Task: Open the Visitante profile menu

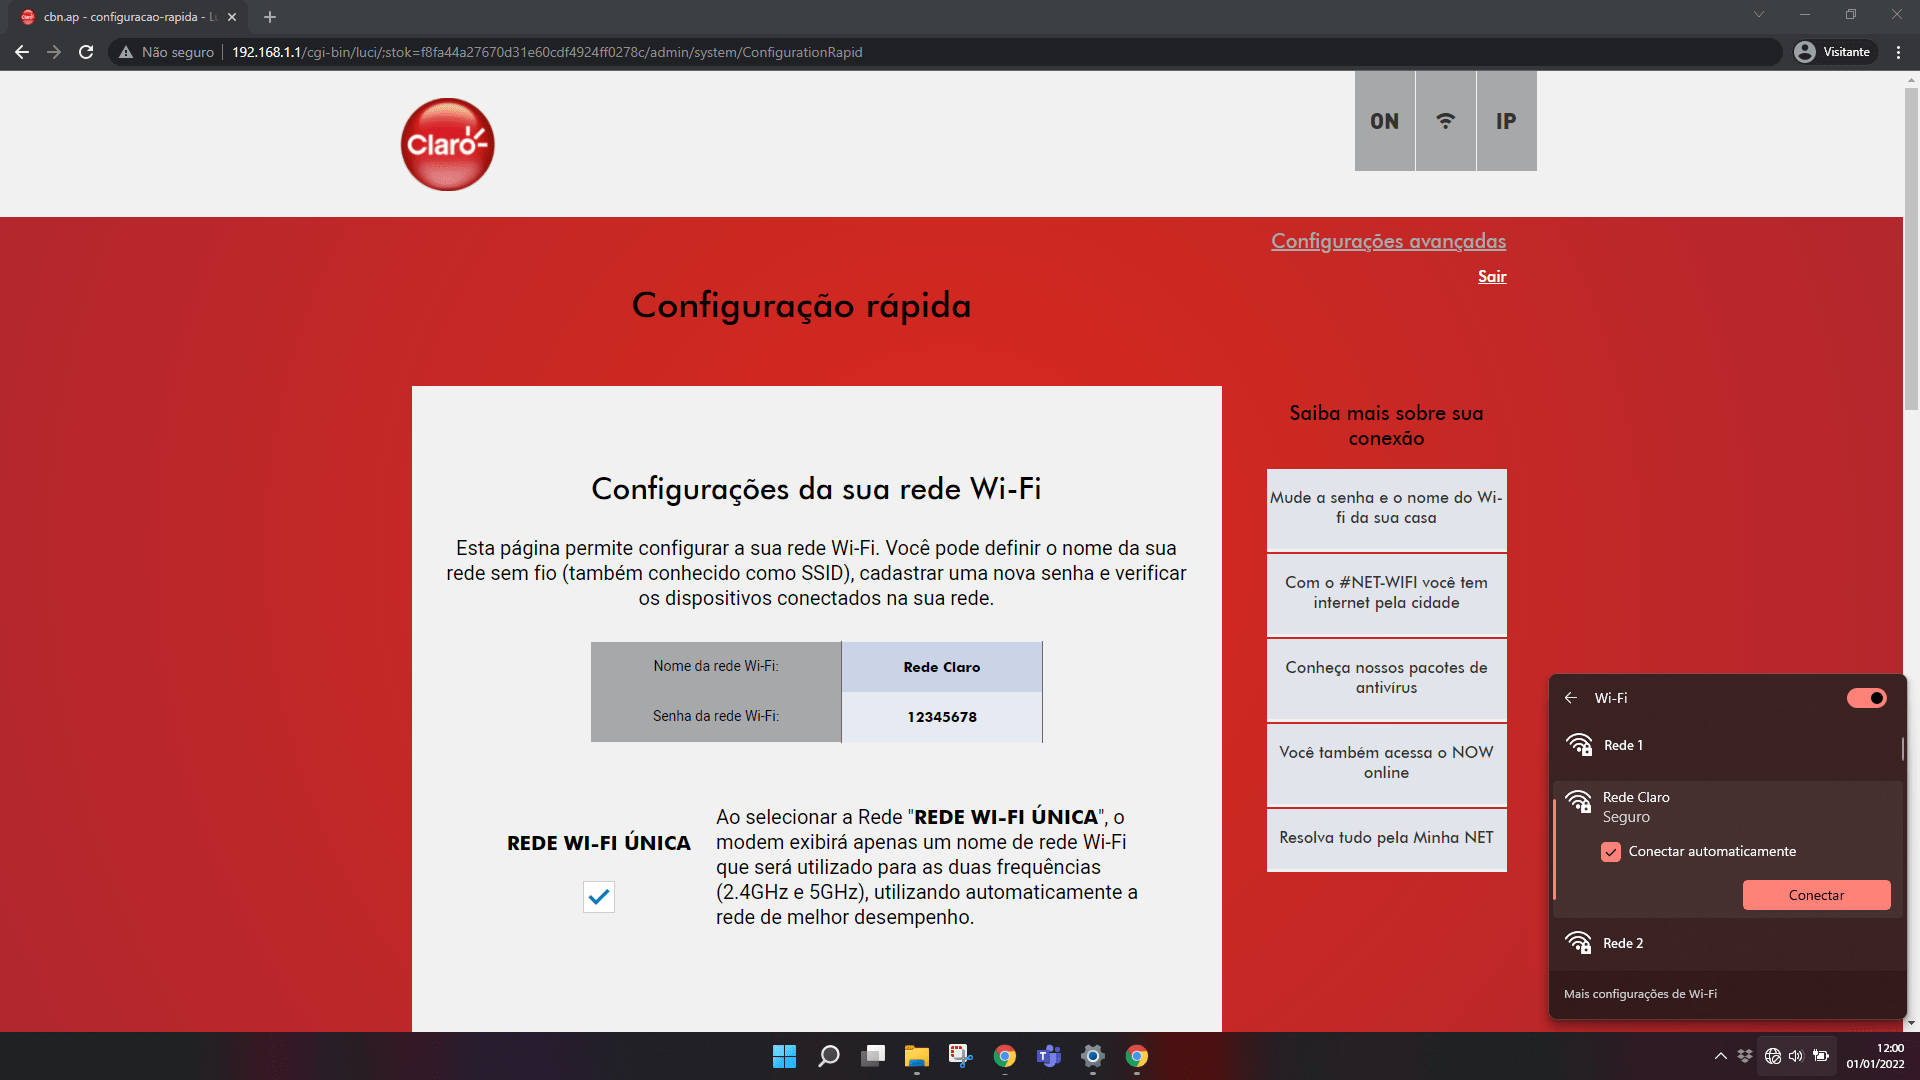Action: click(x=1833, y=52)
